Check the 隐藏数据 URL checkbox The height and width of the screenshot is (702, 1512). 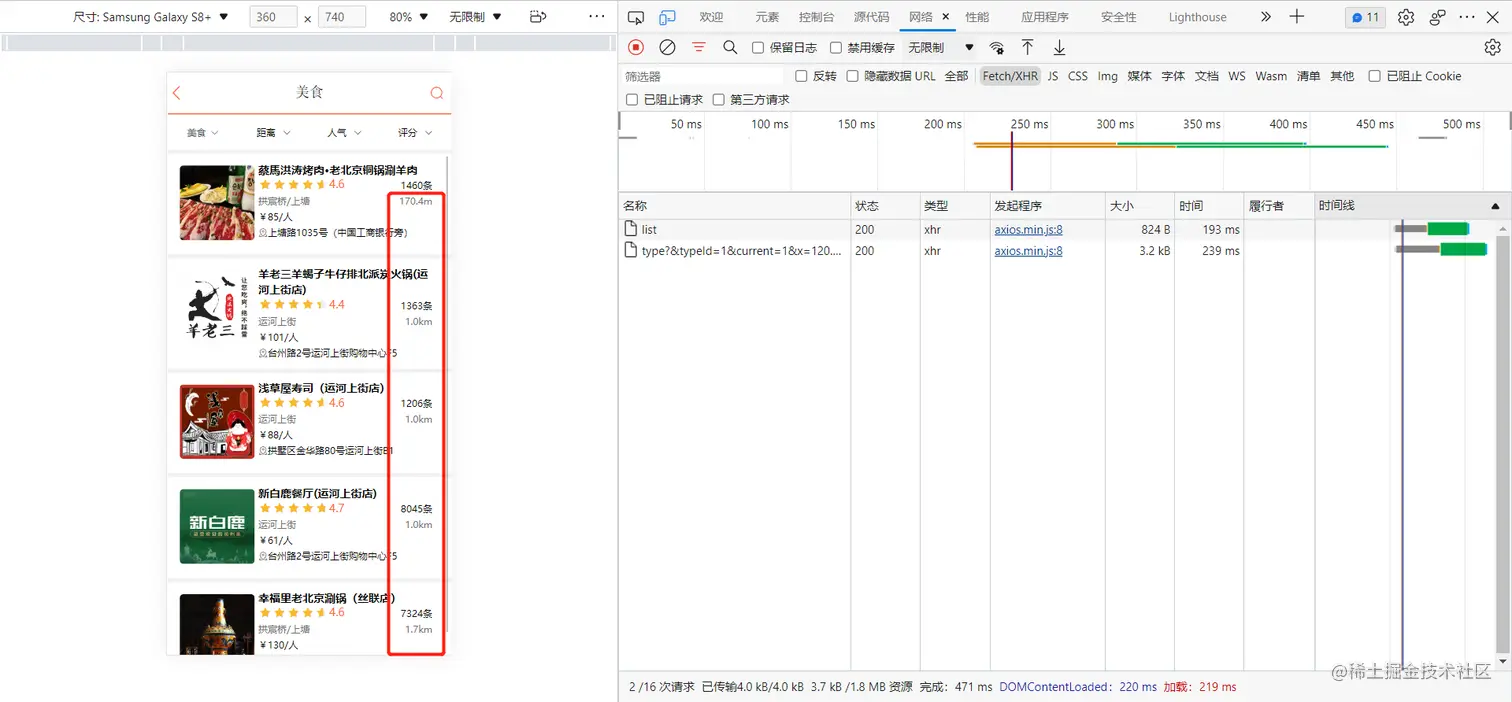[853, 76]
